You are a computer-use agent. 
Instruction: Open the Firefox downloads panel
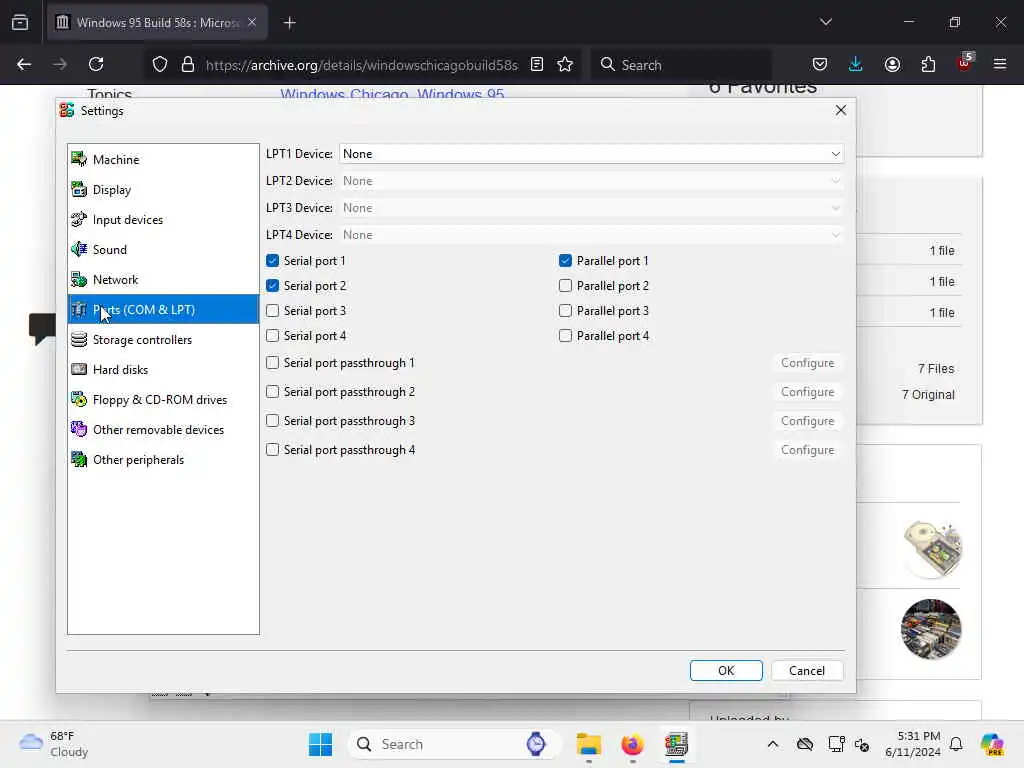856,65
